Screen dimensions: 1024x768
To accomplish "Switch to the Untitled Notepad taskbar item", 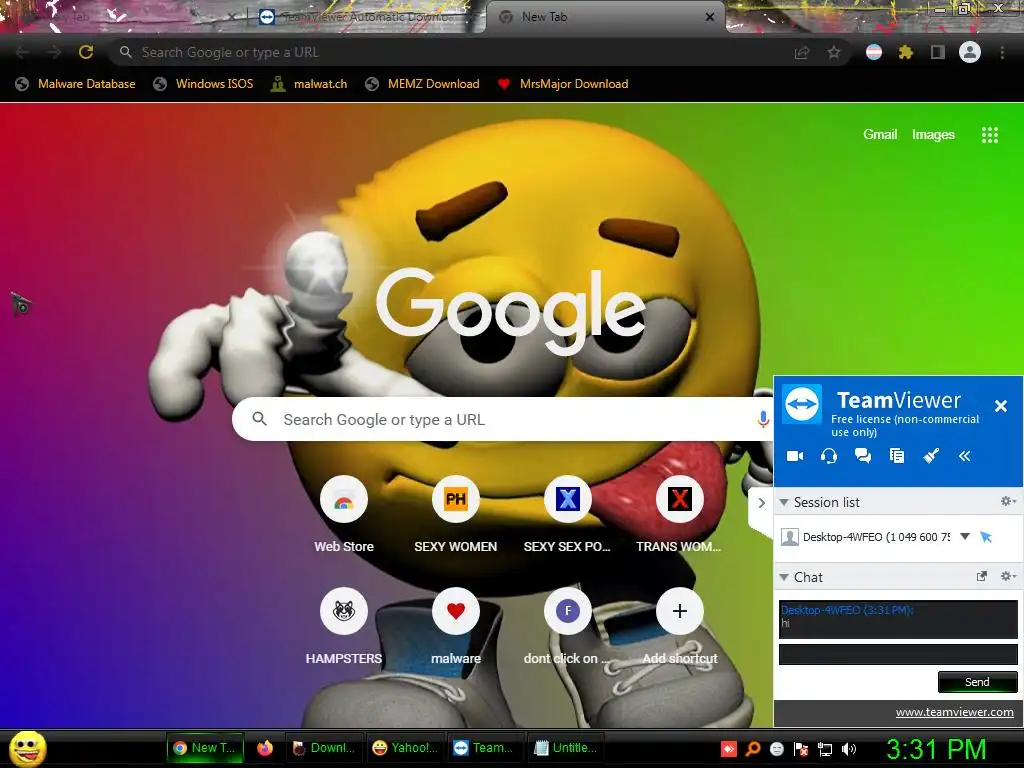I will [566, 748].
